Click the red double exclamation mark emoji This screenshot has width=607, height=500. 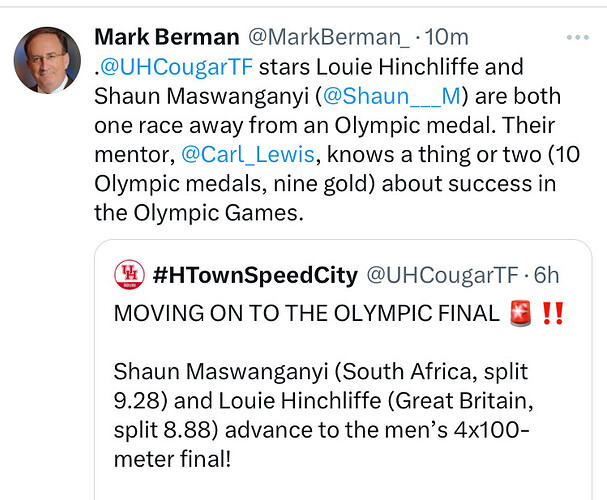click(552, 313)
